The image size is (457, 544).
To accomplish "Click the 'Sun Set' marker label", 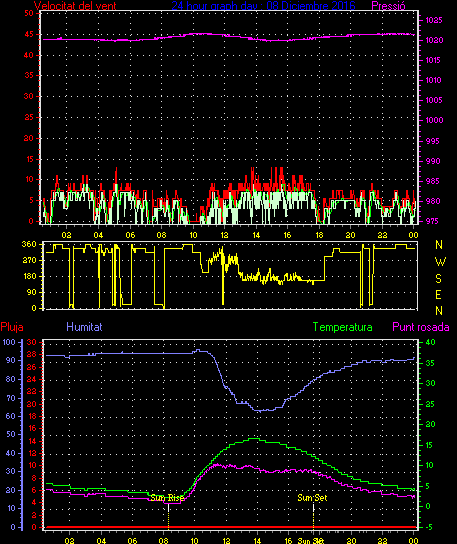I will pyautogui.click(x=312, y=498).
